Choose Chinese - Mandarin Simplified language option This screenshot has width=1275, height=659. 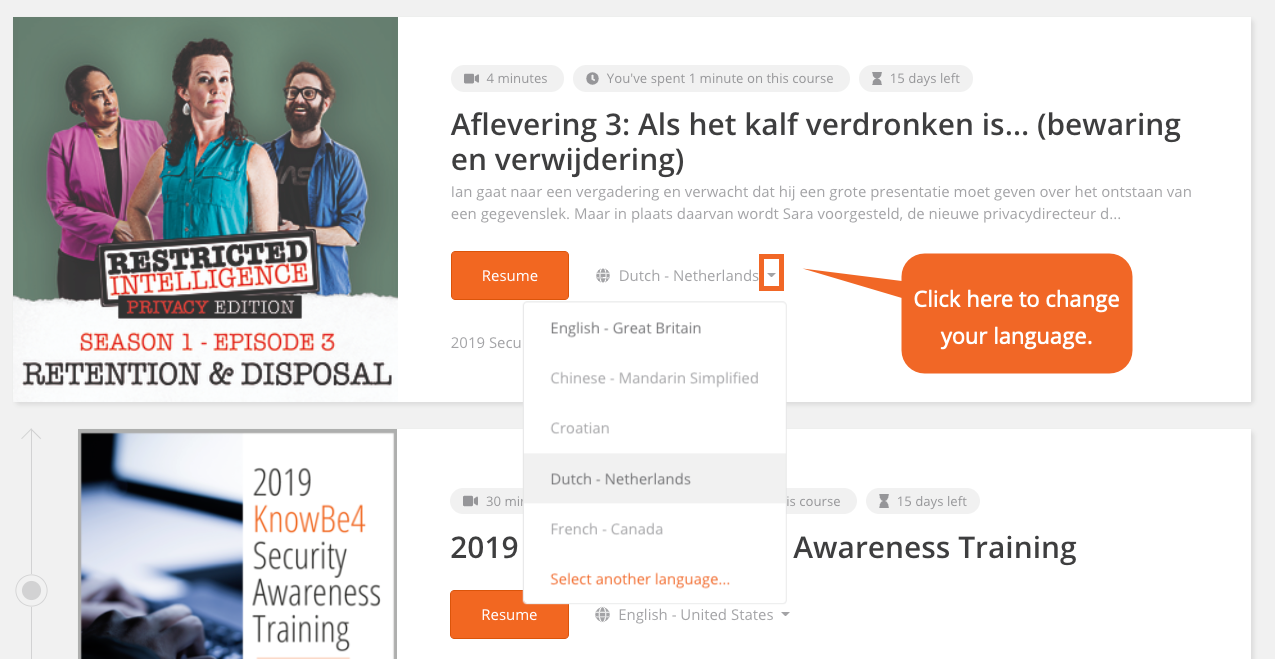655,378
